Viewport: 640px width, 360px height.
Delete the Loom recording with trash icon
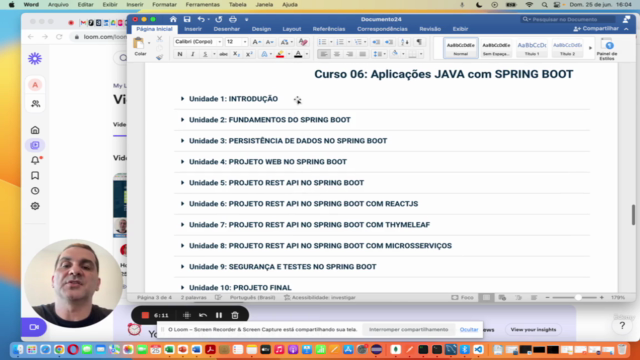(x=235, y=315)
